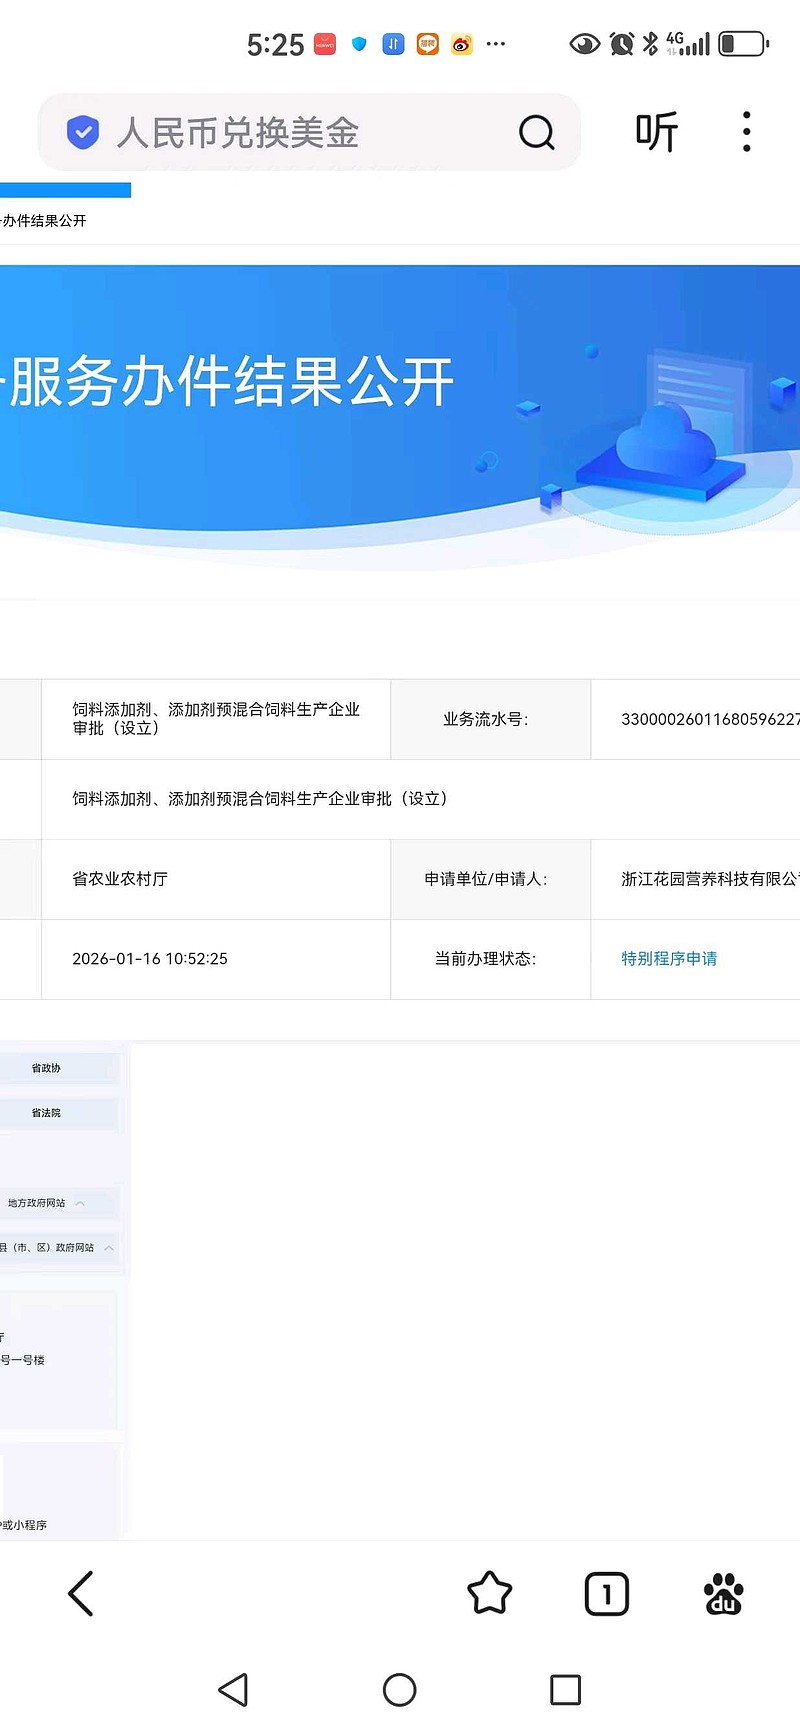Tap the 听 listen button
Viewport: 800px width, 1732px height.
[x=656, y=132]
